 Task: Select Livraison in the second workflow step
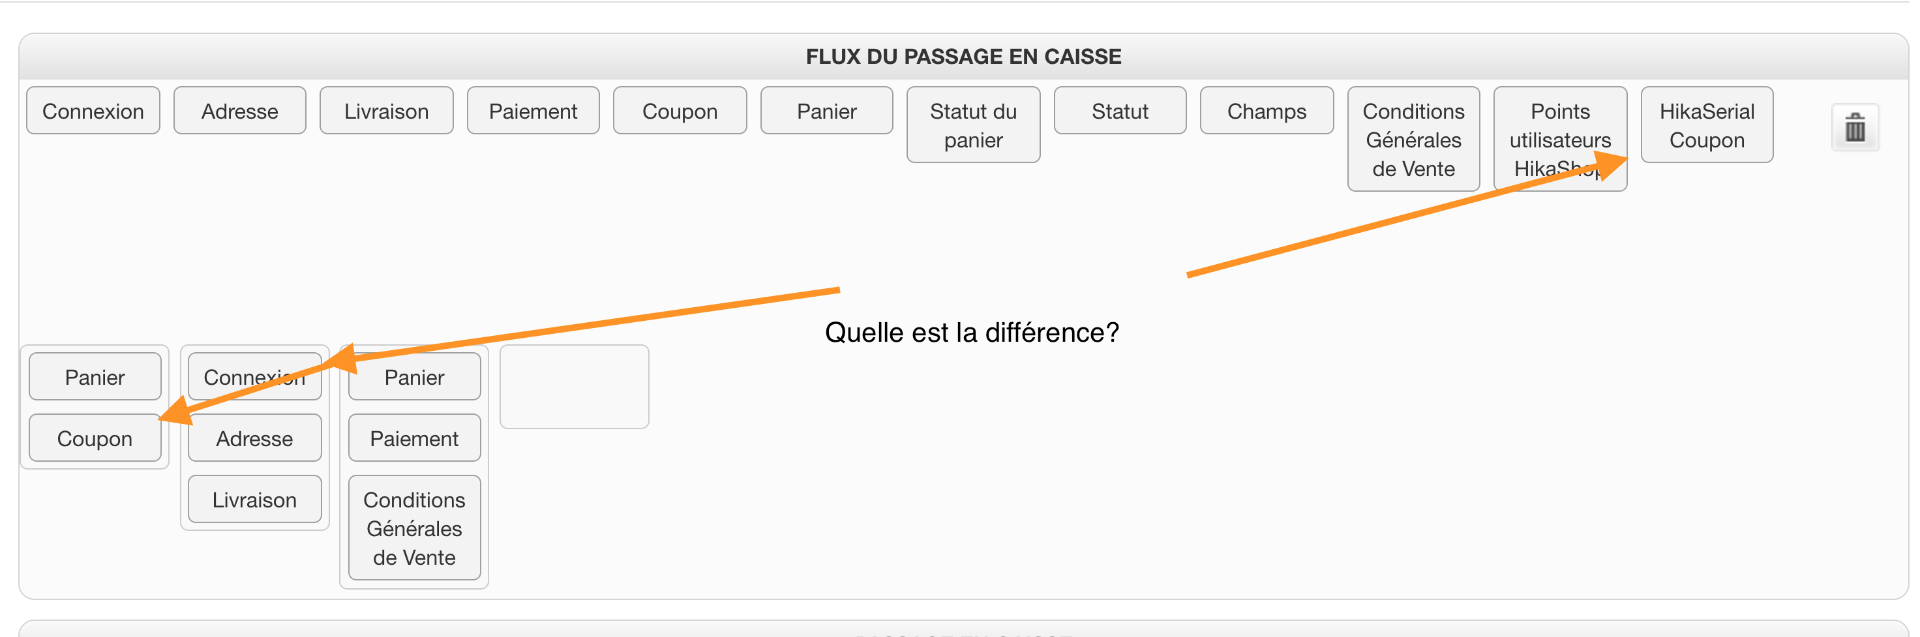[x=255, y=499]
